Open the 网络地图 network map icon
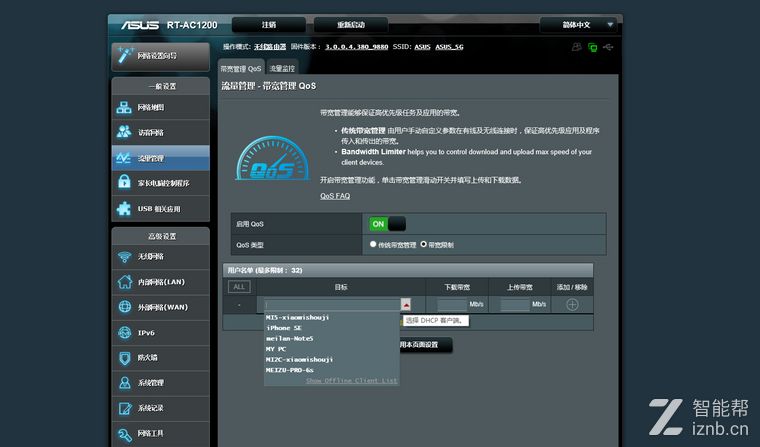The height and width of the screenshot is (447, 760). [124, 107]
